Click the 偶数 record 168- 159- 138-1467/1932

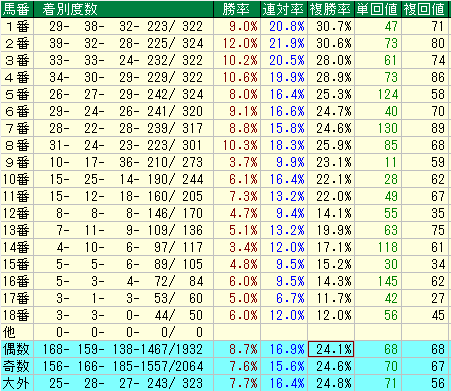[x=123, y=349]
